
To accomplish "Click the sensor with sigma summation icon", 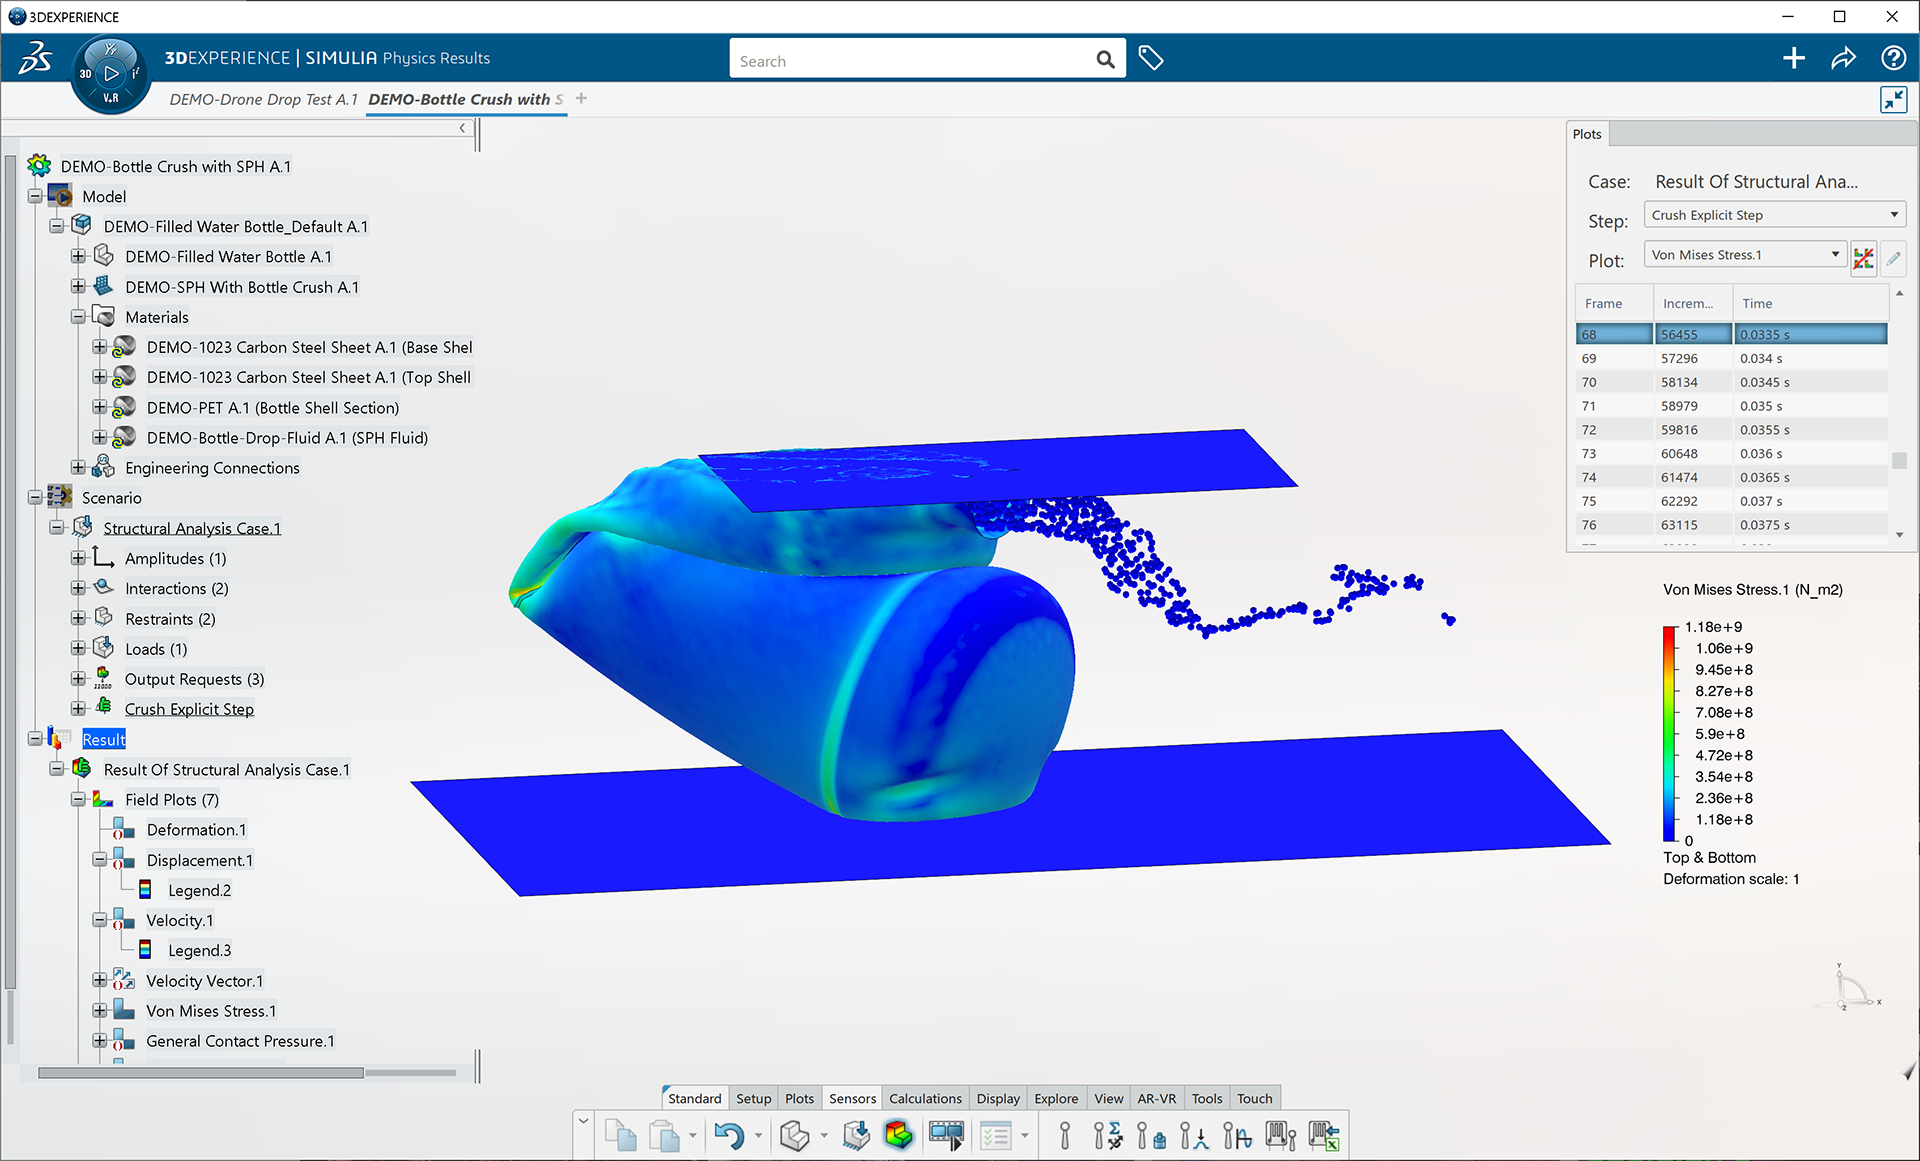I will 1108,1136.
